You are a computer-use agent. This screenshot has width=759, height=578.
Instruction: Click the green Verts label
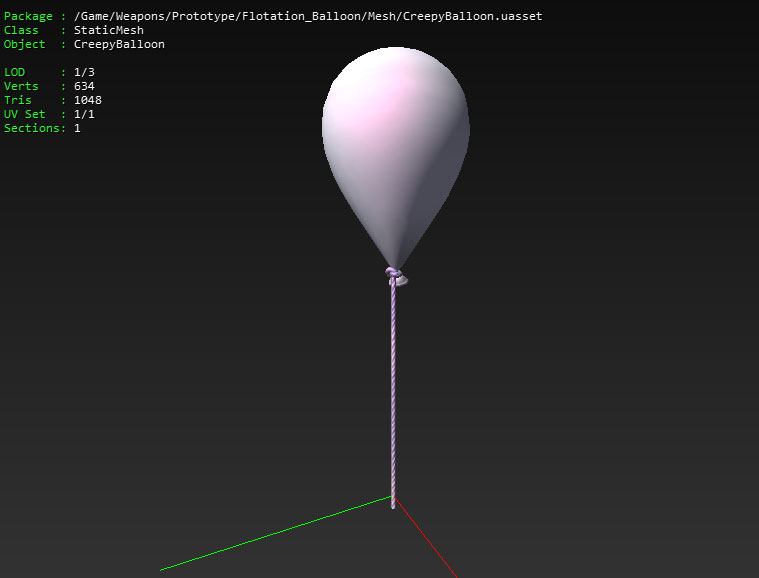click(x=22, y=87)
